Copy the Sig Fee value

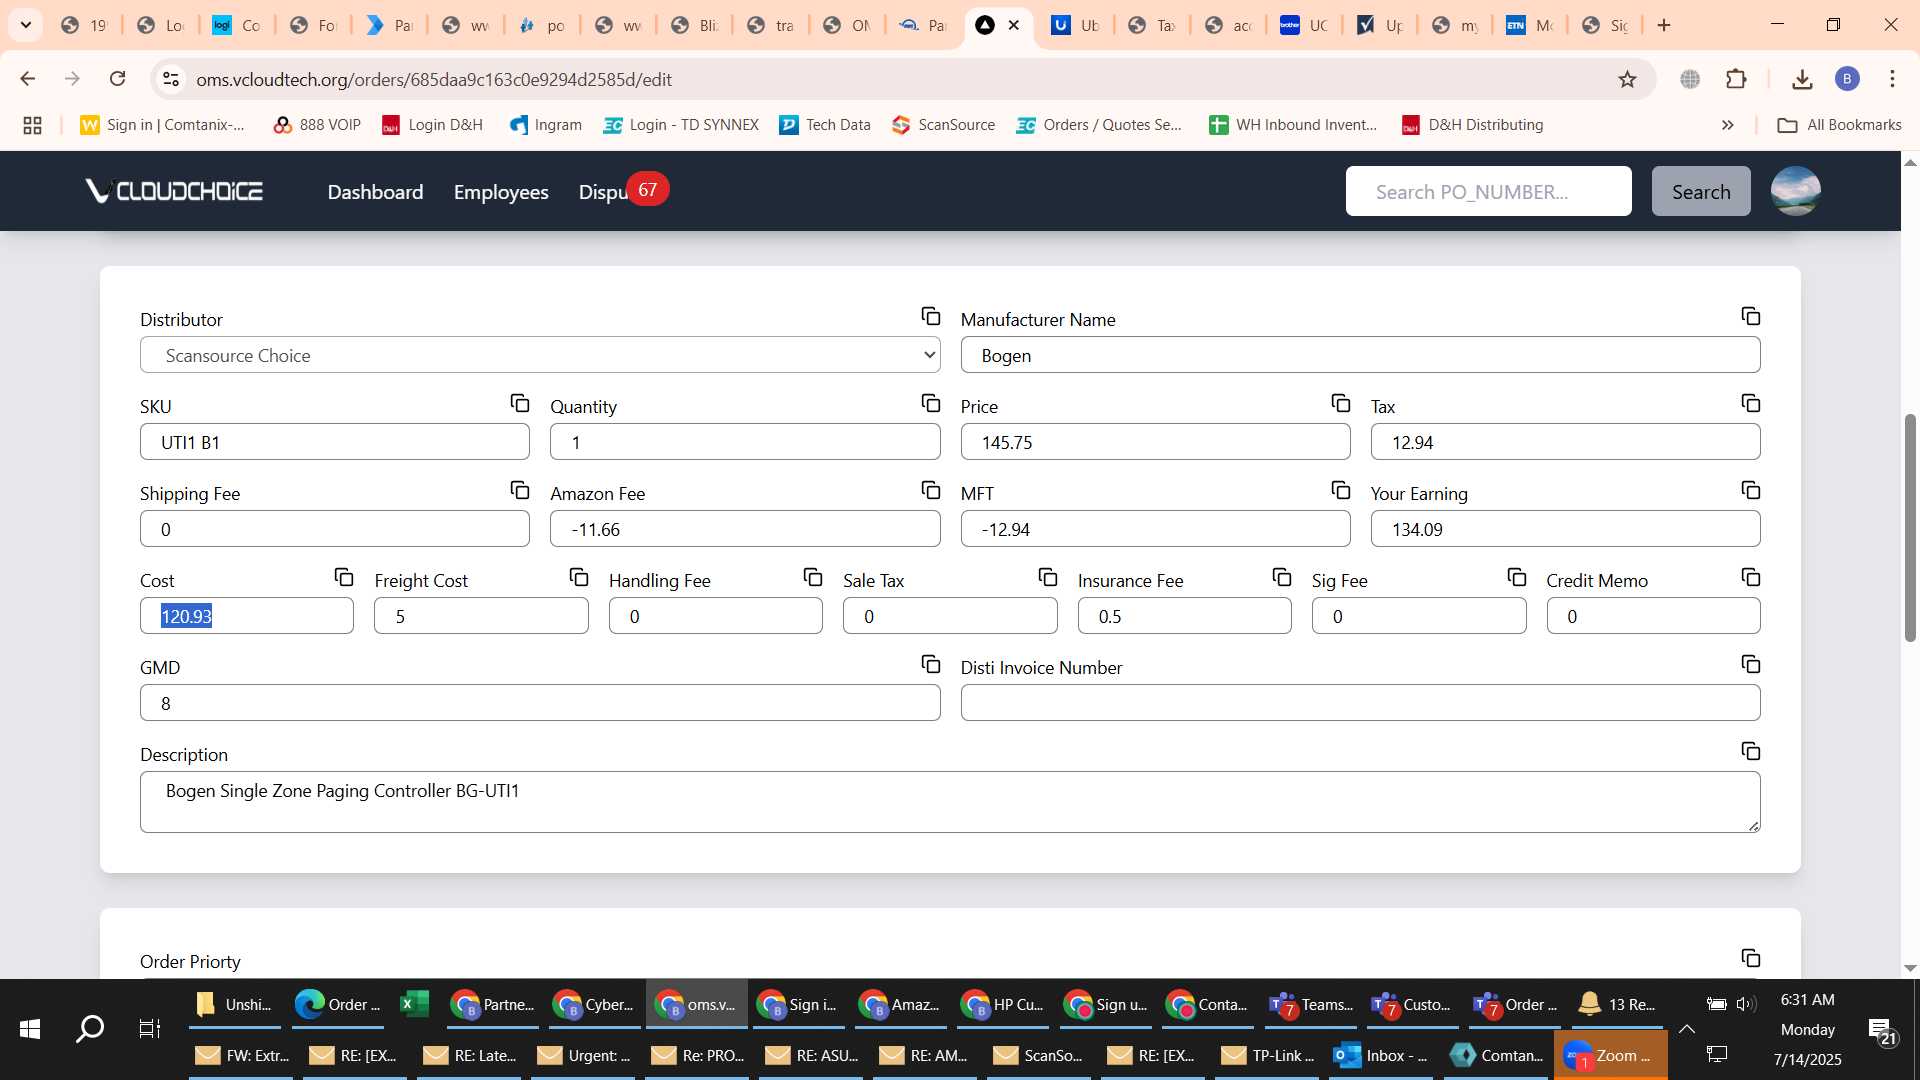point(1517,577)
